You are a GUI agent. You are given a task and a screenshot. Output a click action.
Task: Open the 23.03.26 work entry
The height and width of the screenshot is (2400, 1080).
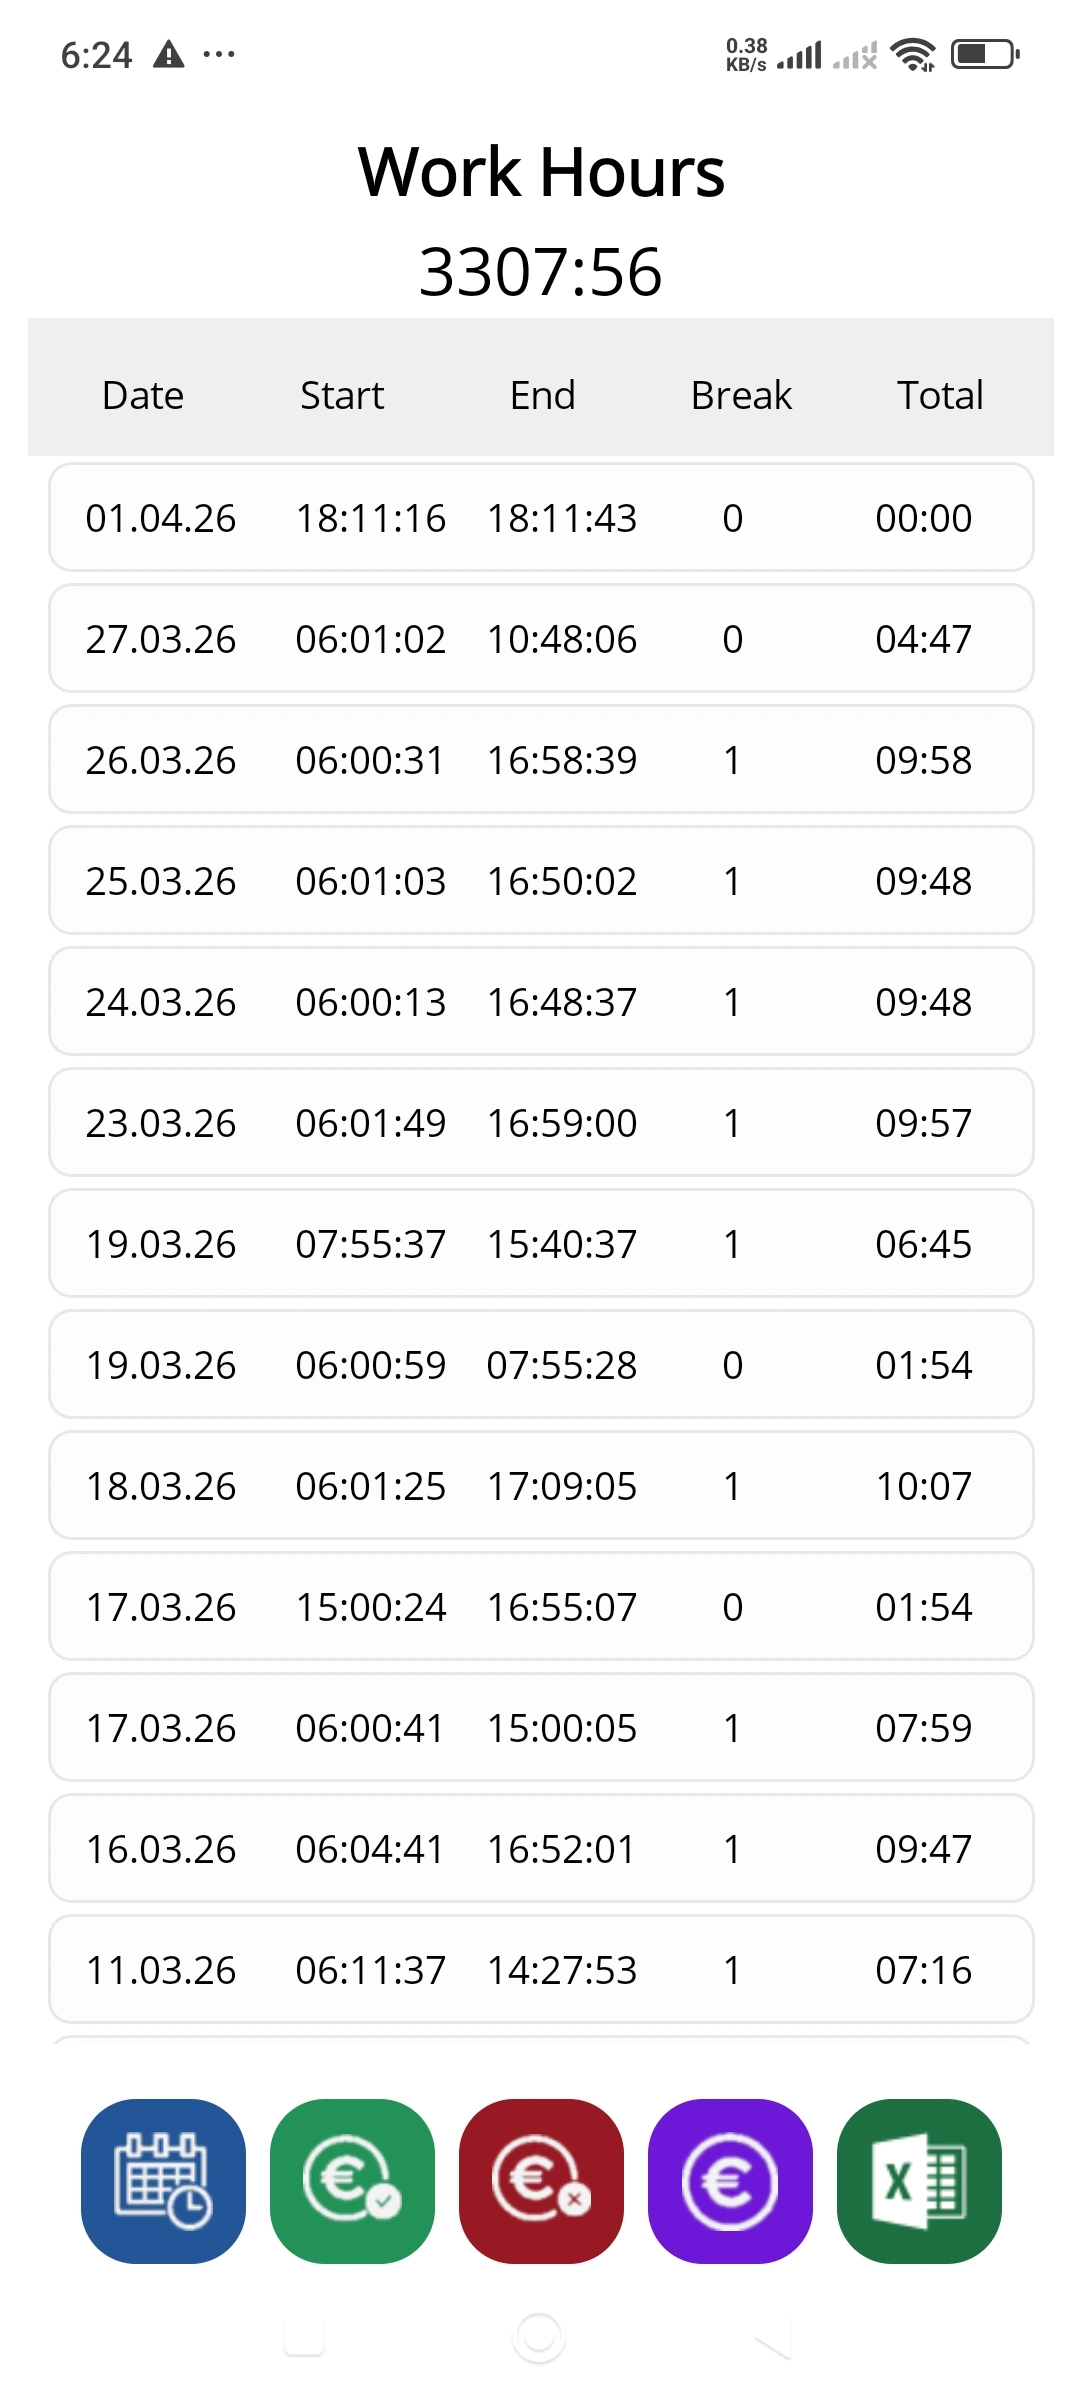coord(540,1123)
